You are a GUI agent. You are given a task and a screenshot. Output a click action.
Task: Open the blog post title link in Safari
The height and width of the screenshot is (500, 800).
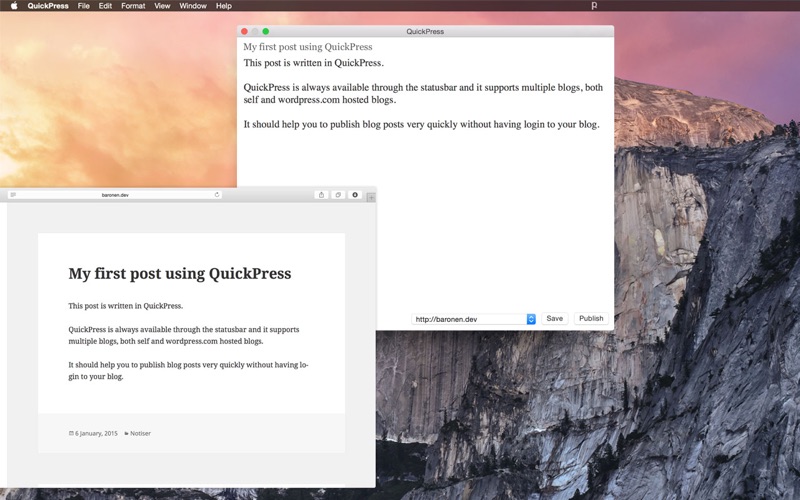180,273
